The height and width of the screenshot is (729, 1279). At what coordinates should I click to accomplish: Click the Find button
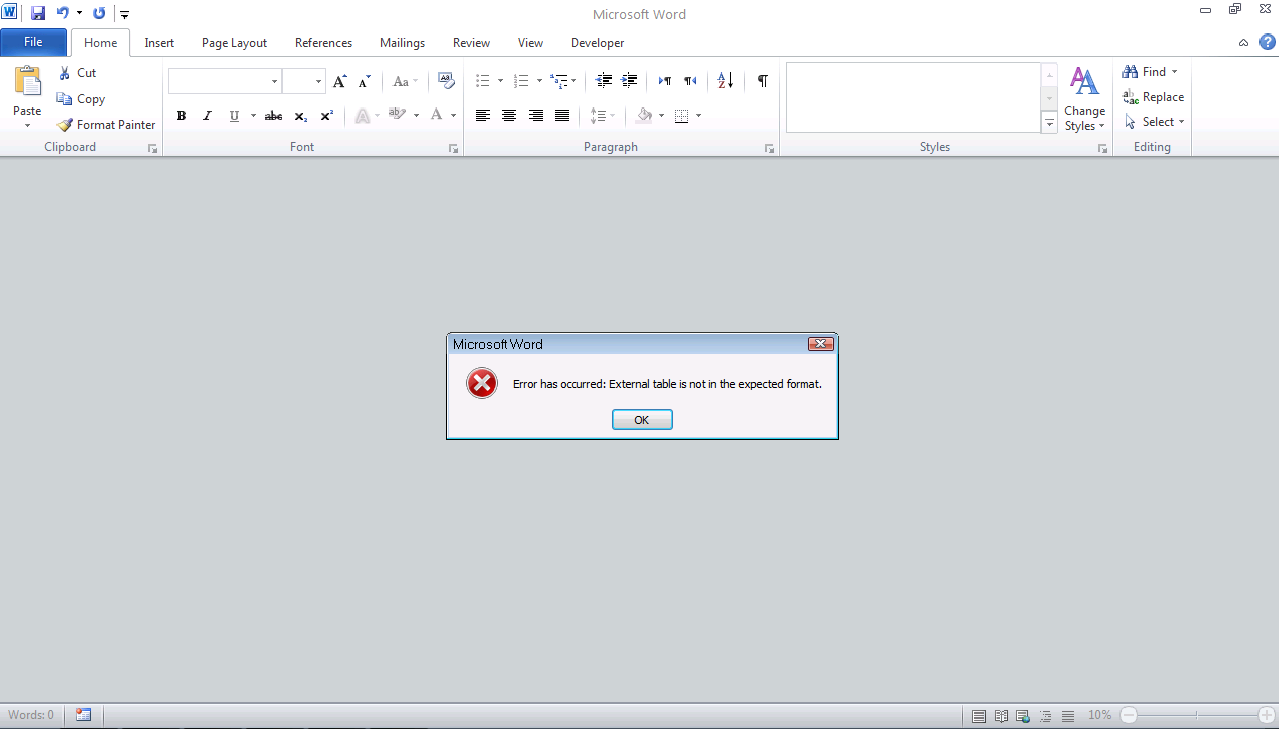pos(1150,72)
